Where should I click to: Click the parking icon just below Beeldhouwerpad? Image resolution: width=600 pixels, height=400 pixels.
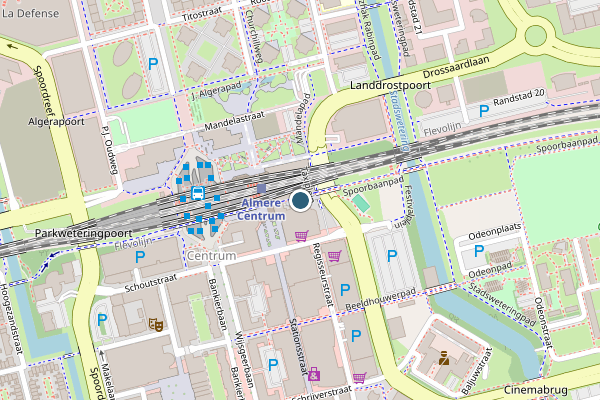pos(356,336)
